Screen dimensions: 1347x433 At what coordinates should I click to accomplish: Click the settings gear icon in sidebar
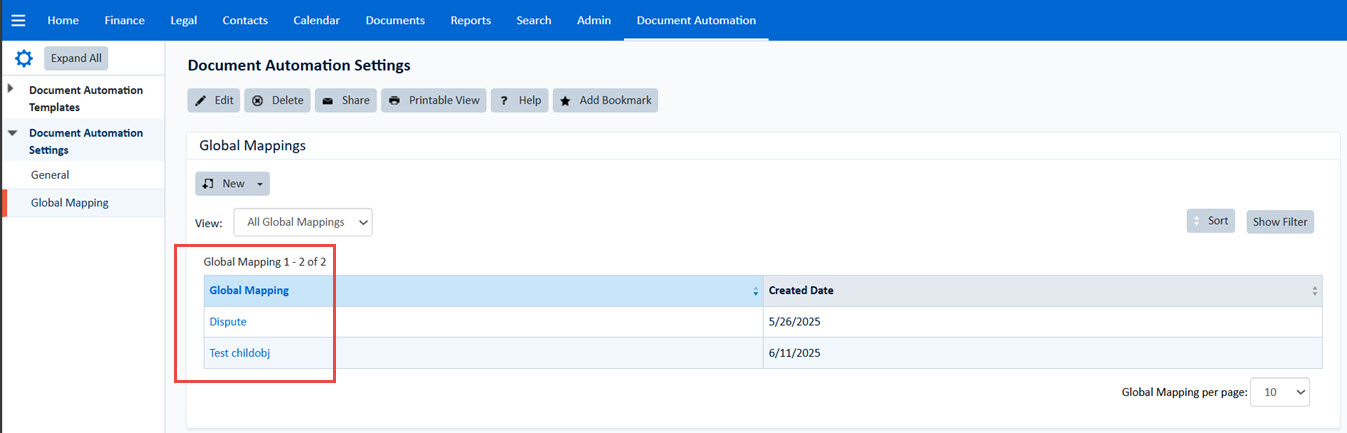pyautogui.click(x=24, y=58)
